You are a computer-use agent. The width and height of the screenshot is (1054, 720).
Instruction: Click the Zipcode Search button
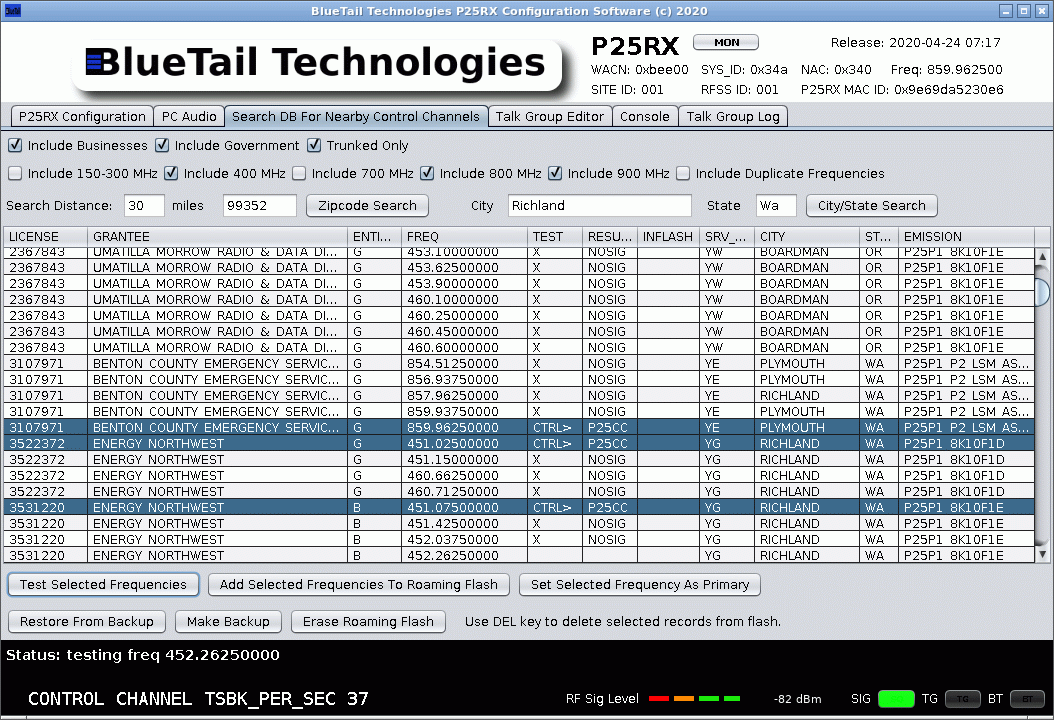click(x=367, y=206)
